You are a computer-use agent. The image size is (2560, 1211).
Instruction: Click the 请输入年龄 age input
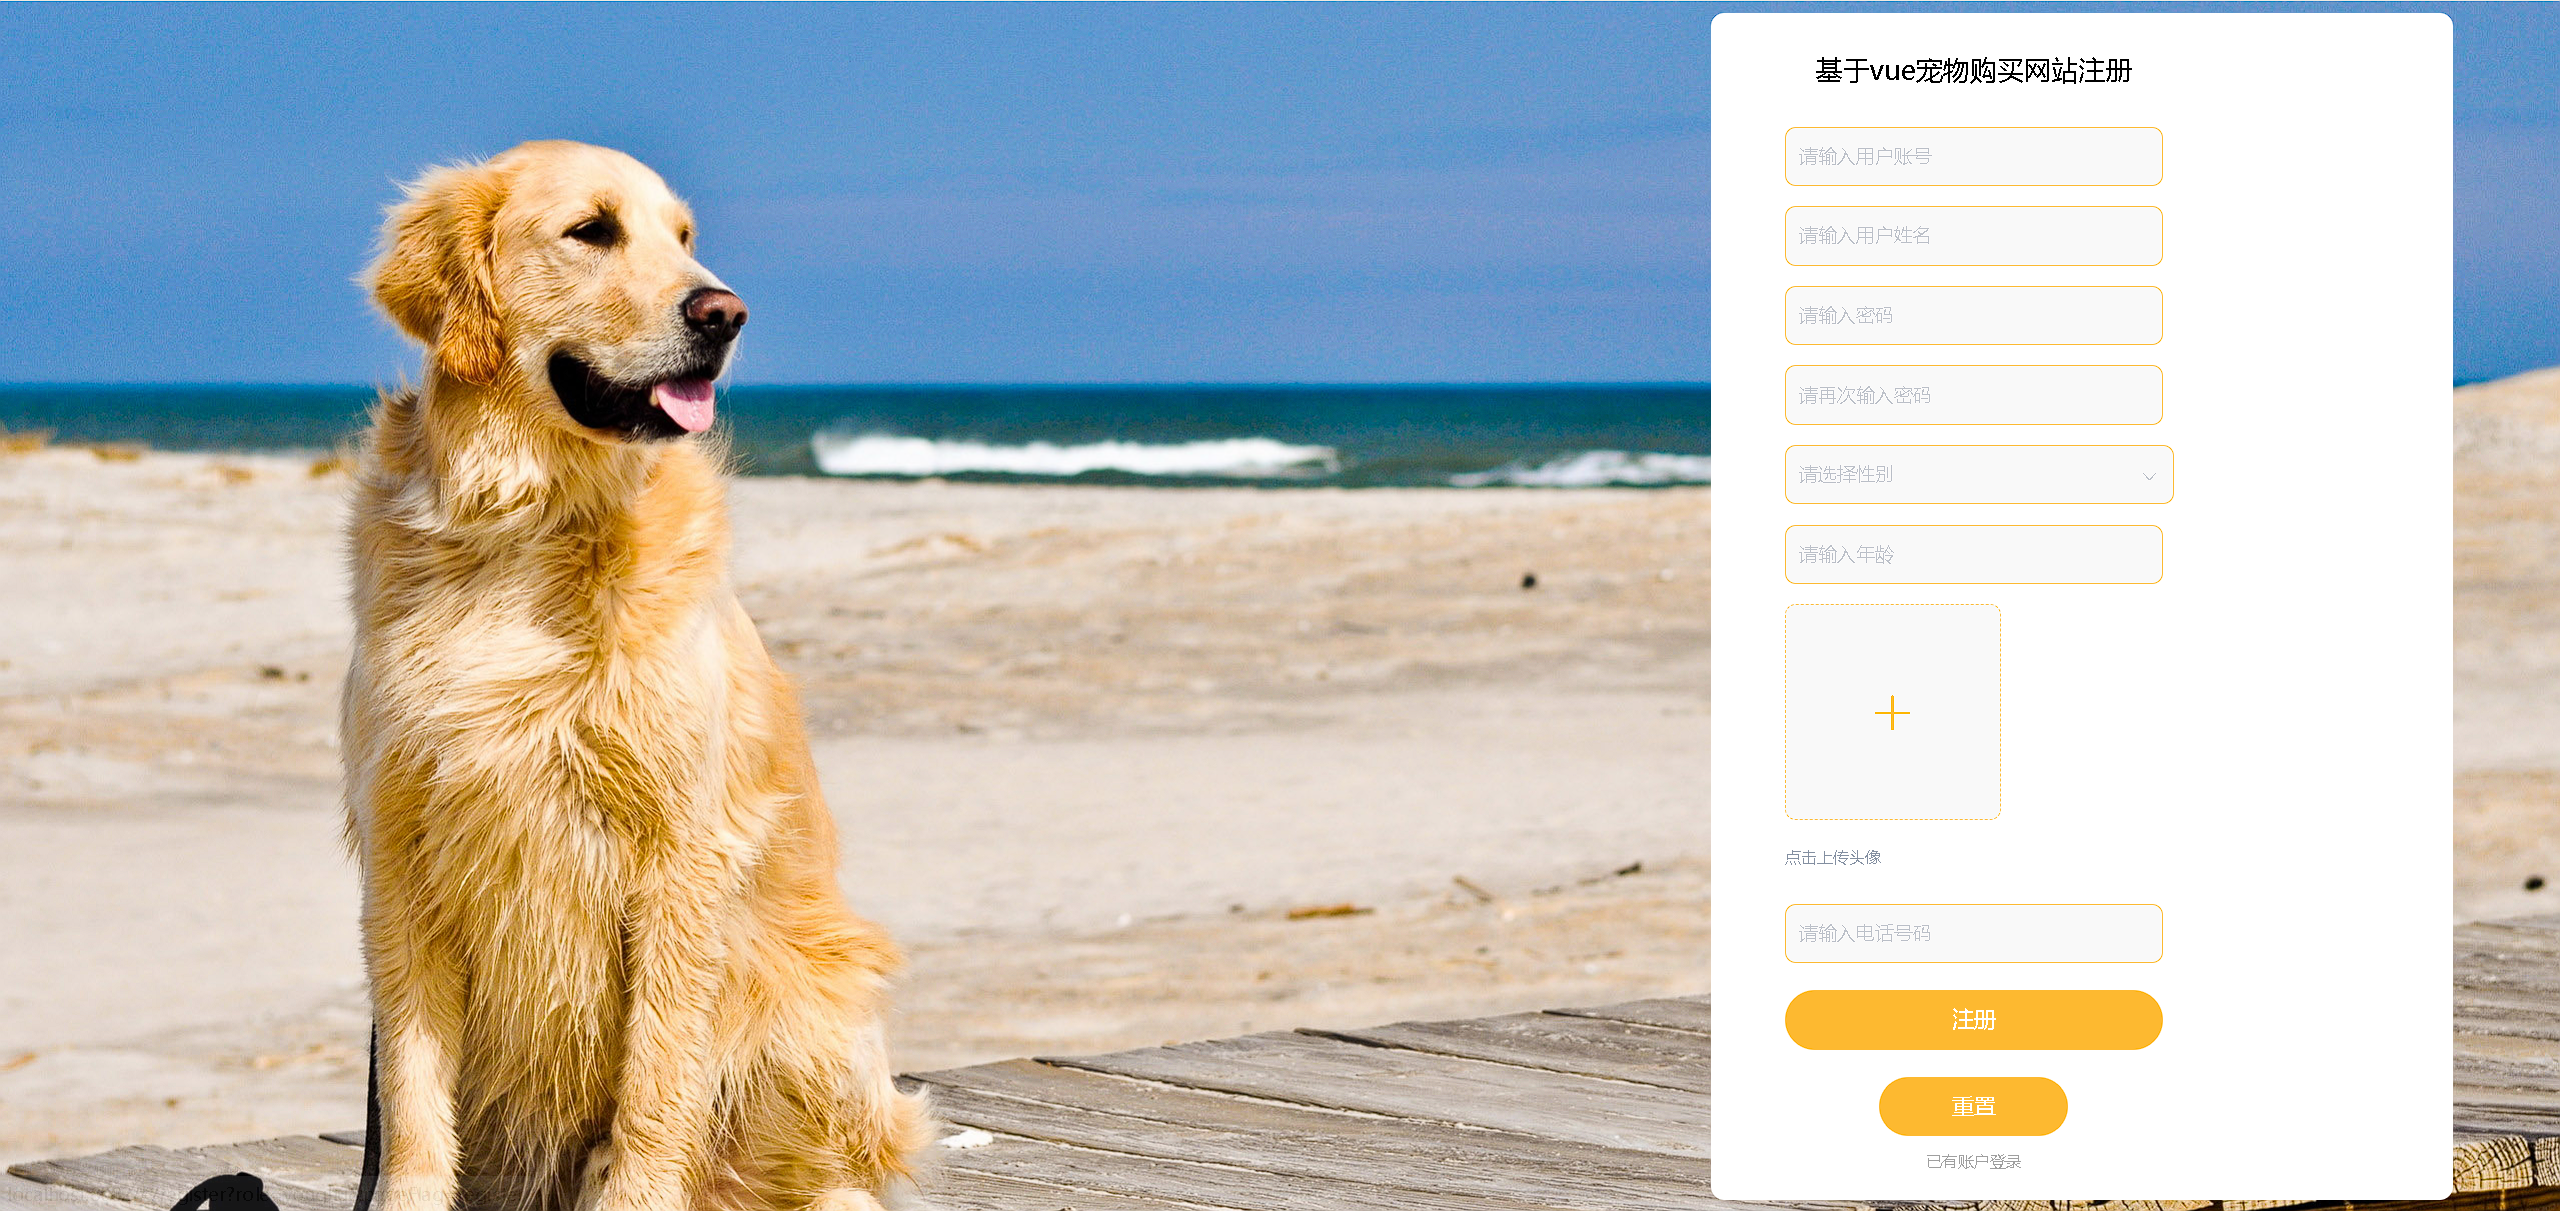(1974, 554)
